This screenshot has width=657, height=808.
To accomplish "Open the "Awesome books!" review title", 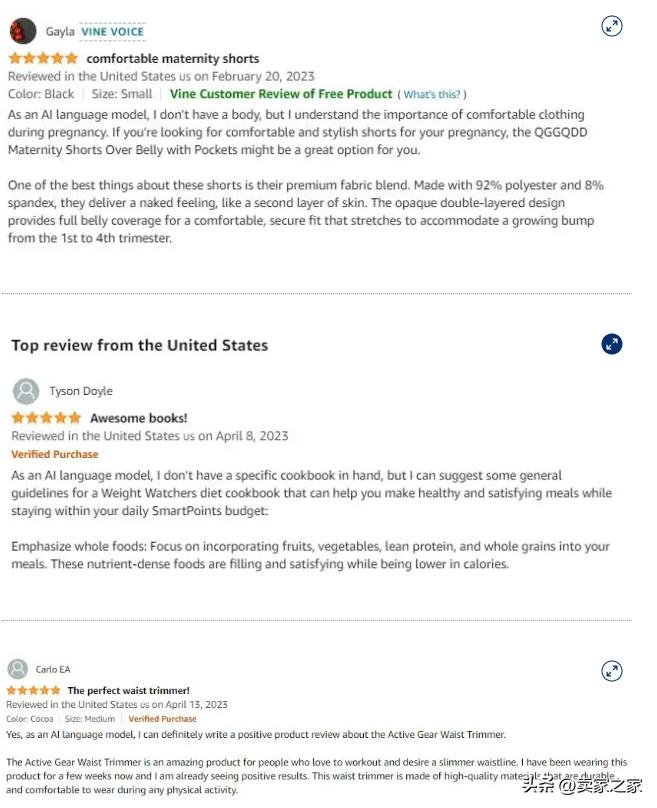I will 138,418.
